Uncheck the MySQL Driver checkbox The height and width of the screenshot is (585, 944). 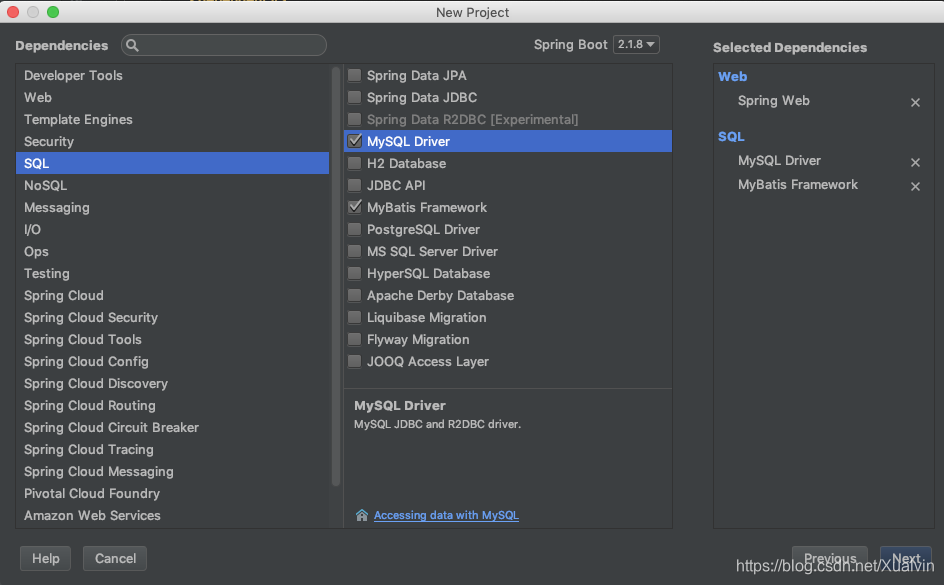(x=355, y=141)
